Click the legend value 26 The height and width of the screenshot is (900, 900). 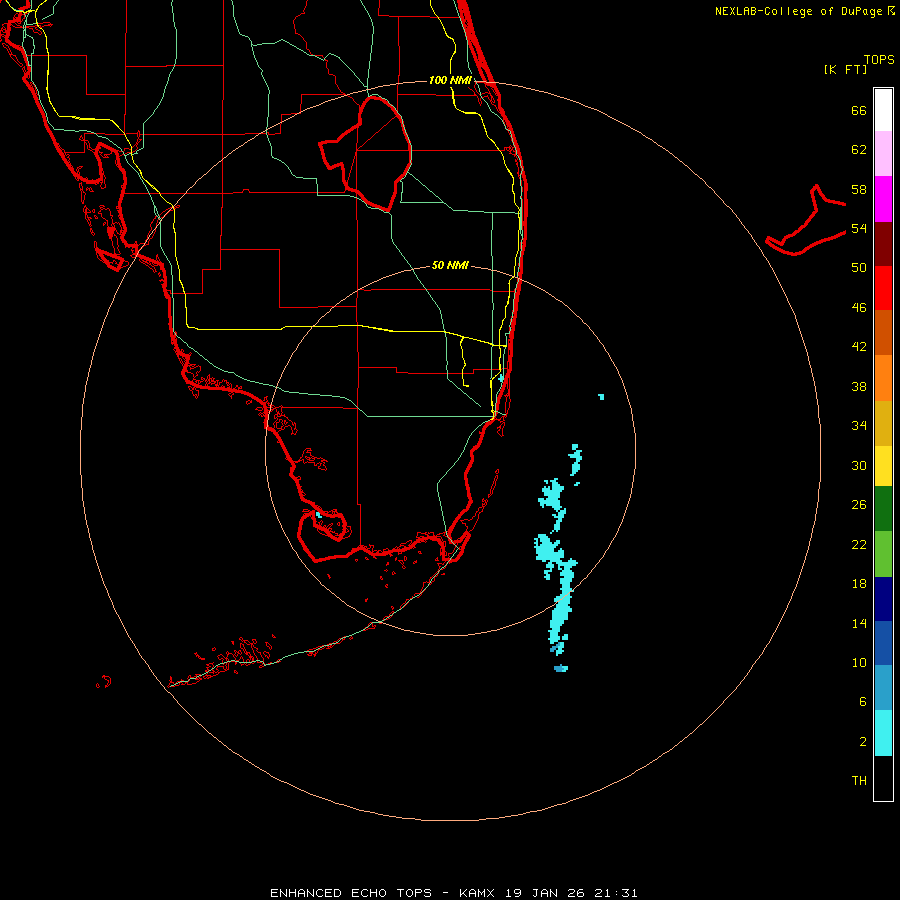click(859, 505)
